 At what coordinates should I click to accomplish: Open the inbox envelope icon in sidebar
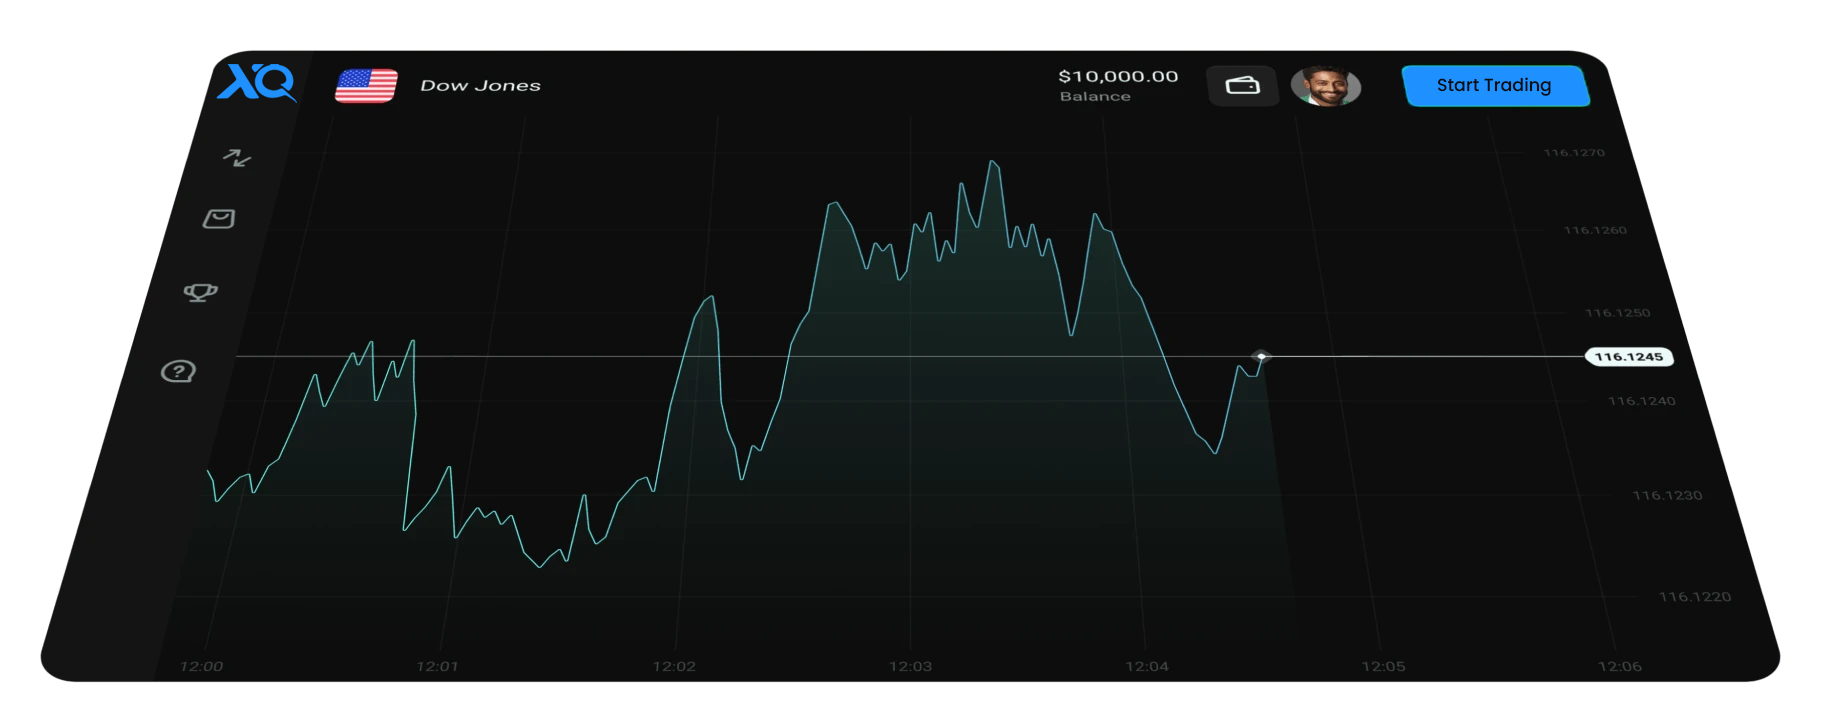tap(219, 219)
